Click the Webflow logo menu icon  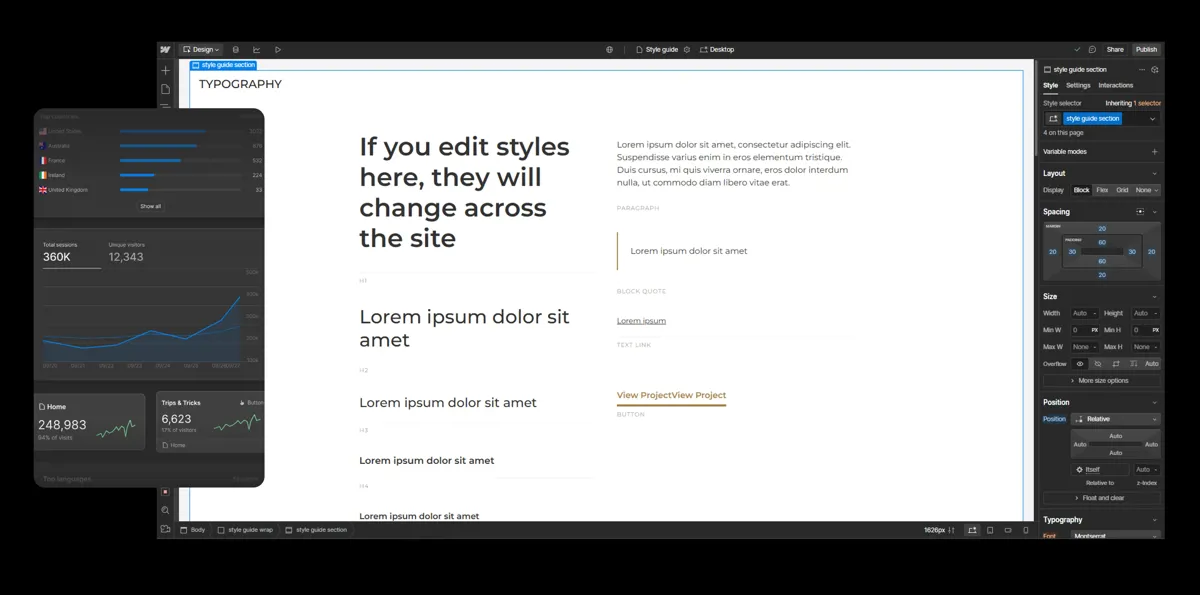(x=166, y=49)
